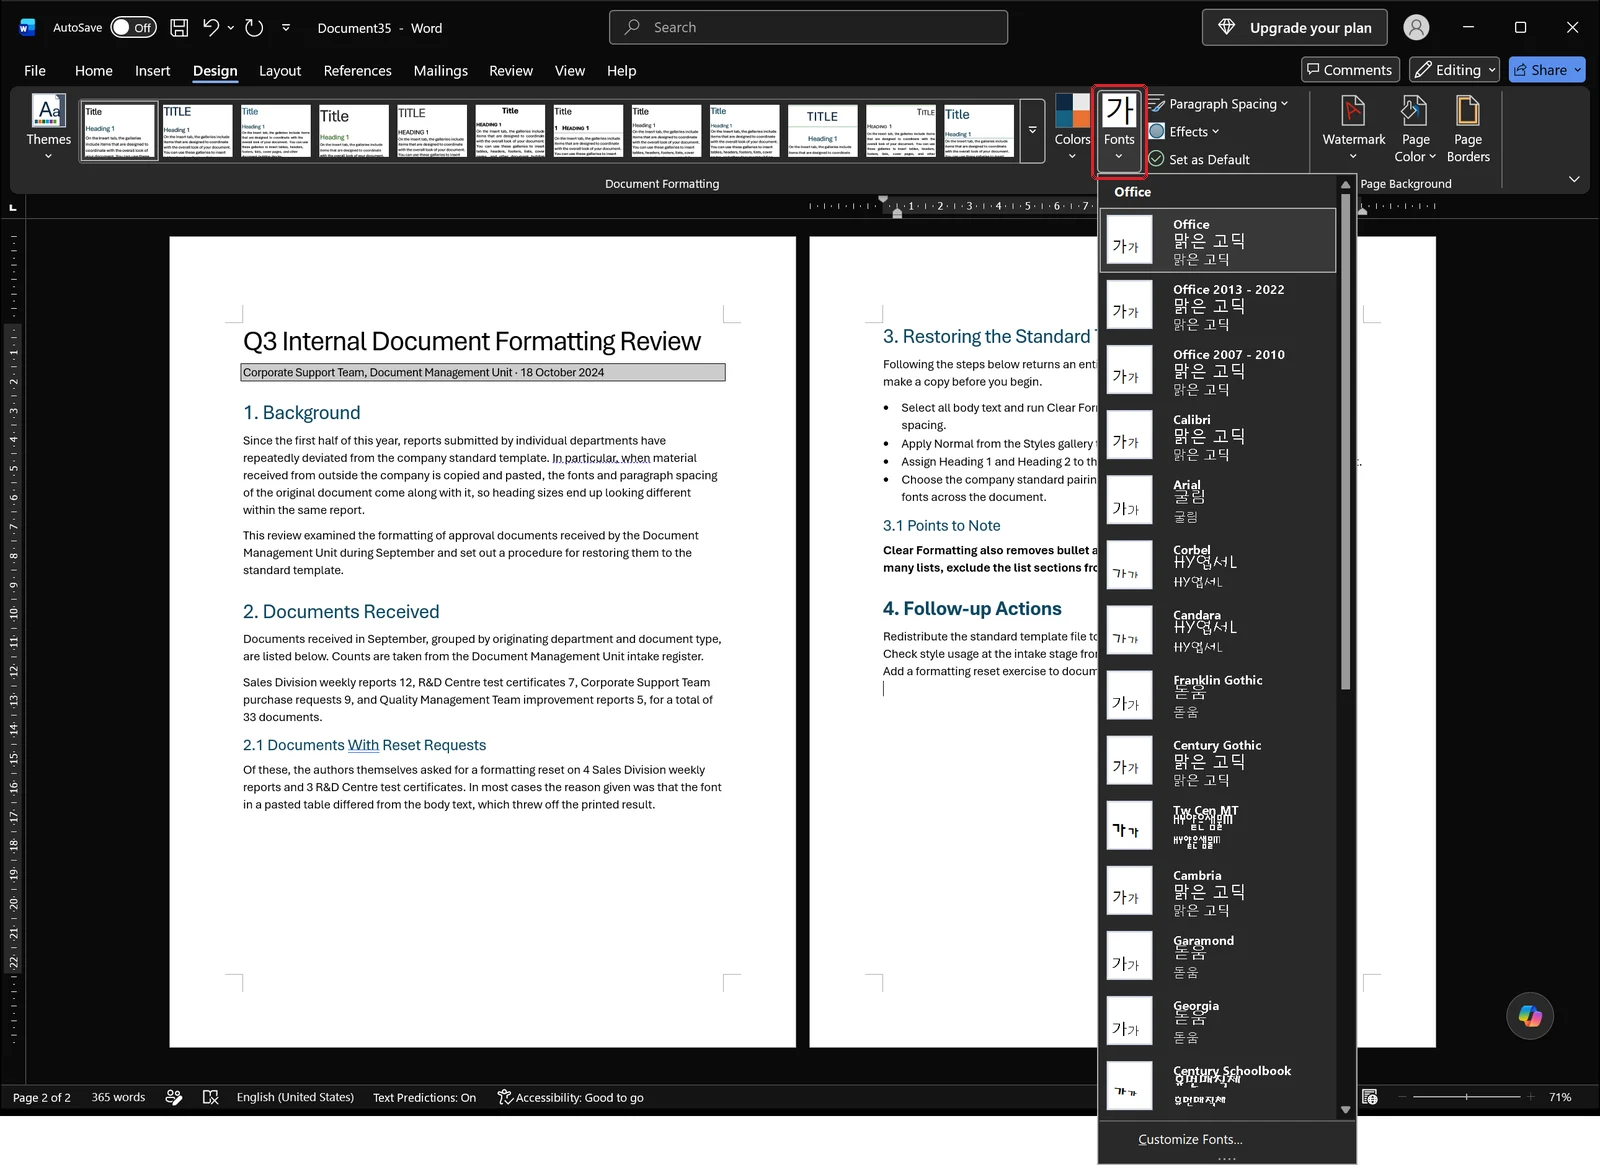Click the Share button
The image size is (1600, 1165).
1546,70
